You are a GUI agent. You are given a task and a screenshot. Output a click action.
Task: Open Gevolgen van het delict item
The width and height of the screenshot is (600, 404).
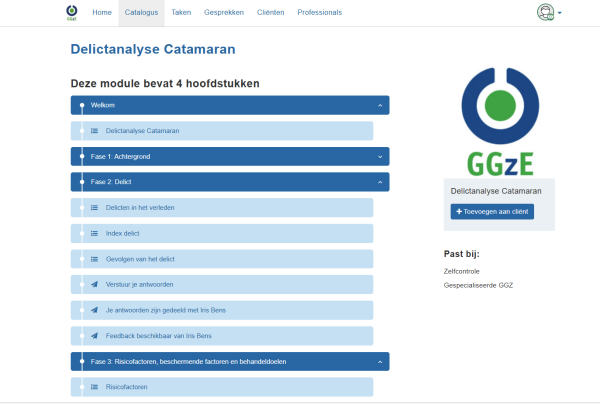click(139, 259)
